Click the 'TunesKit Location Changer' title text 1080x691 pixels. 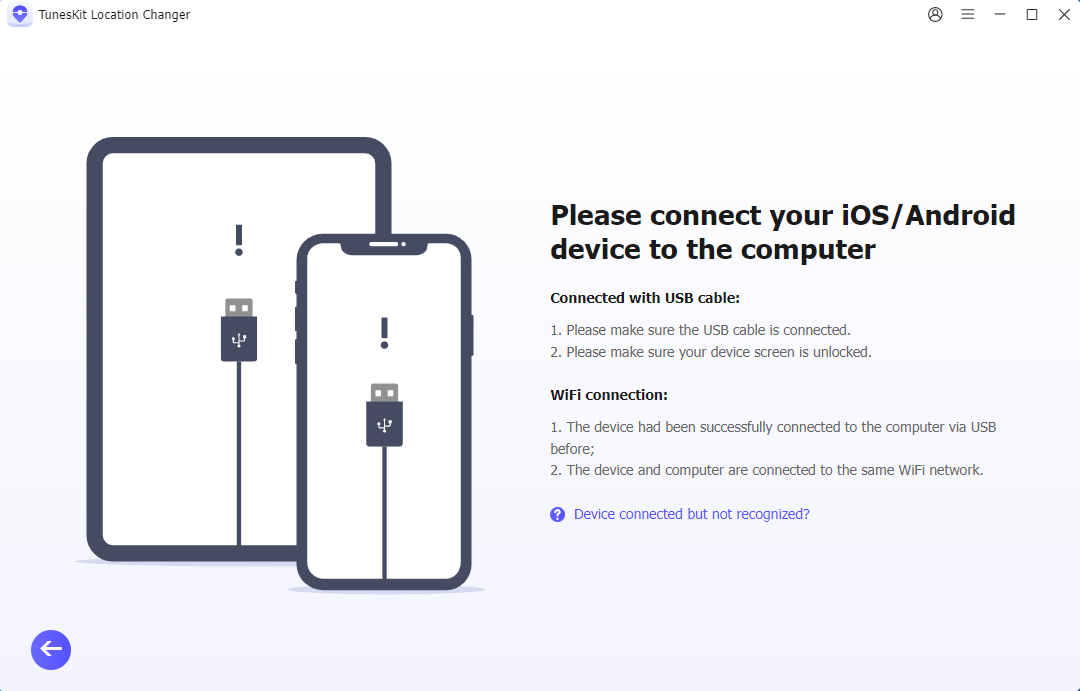click(113, 15)
